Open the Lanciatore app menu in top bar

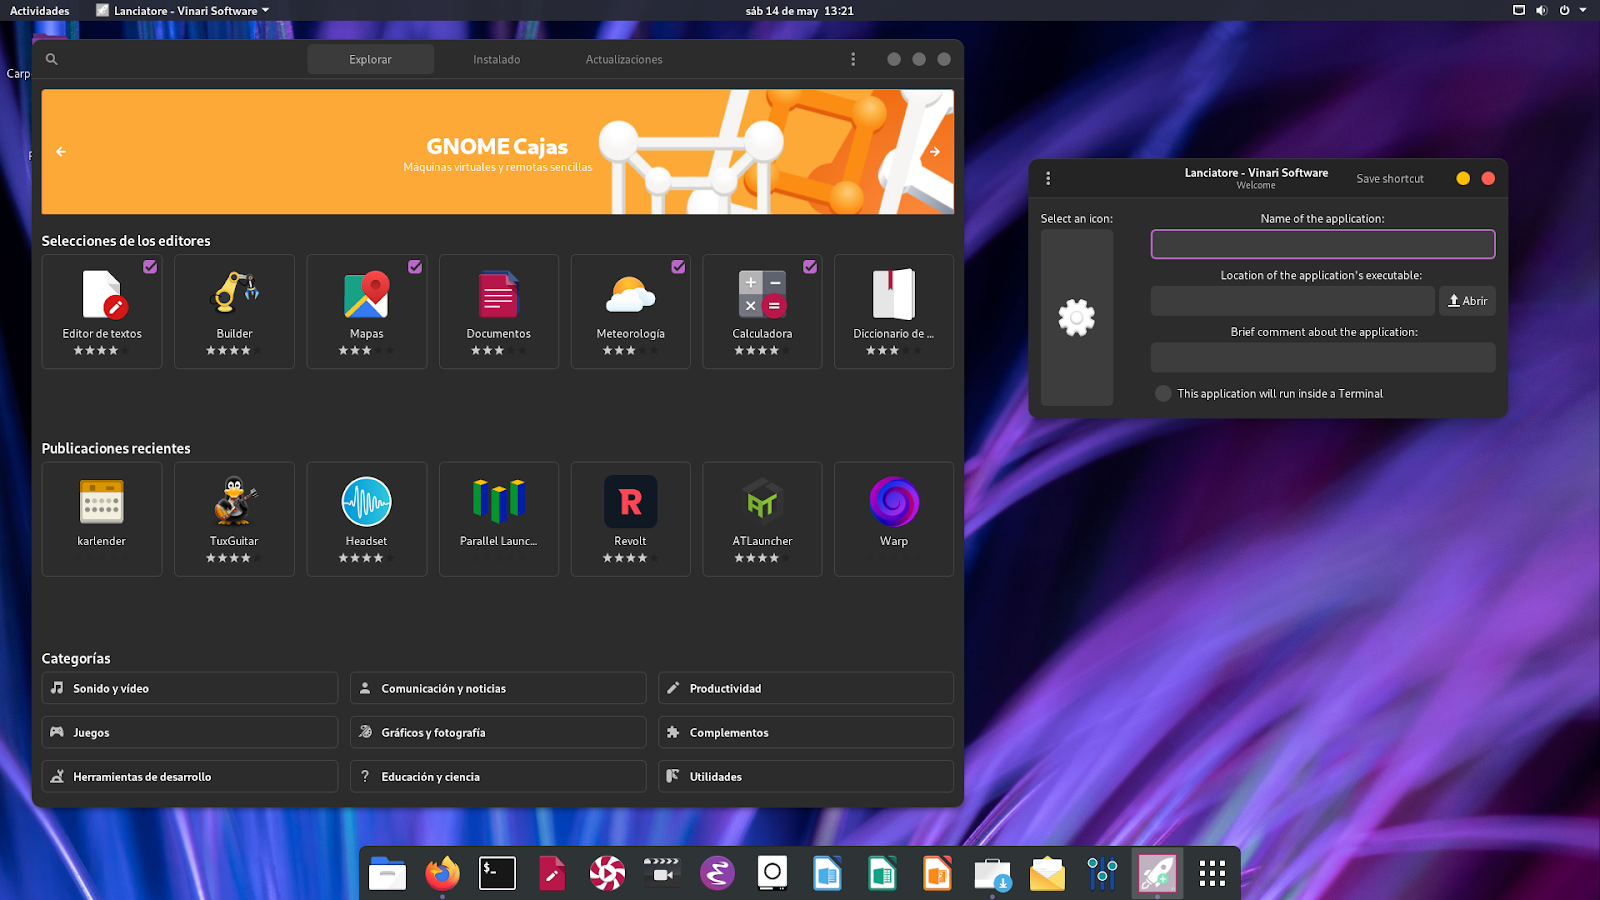[x=183, y=11]
